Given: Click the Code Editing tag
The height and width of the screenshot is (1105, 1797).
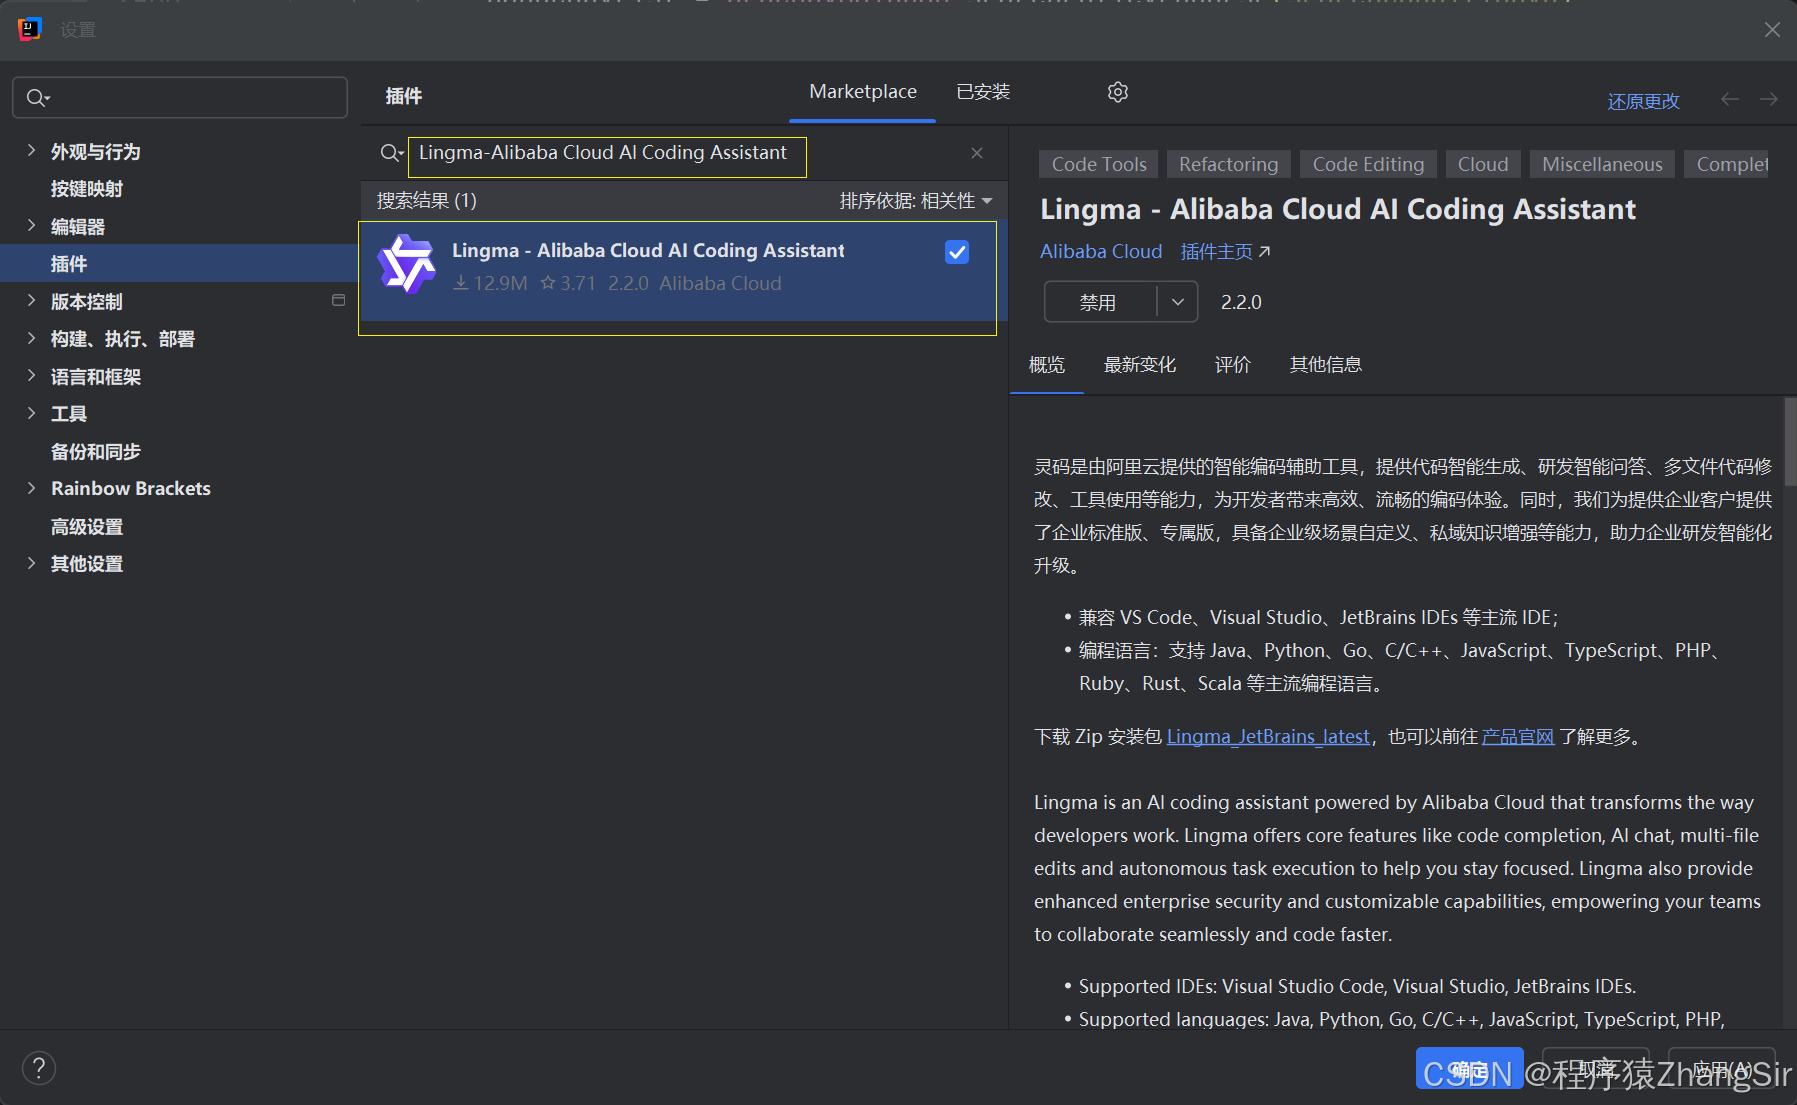Looking at the screenshot, I should coord(1368,164).
